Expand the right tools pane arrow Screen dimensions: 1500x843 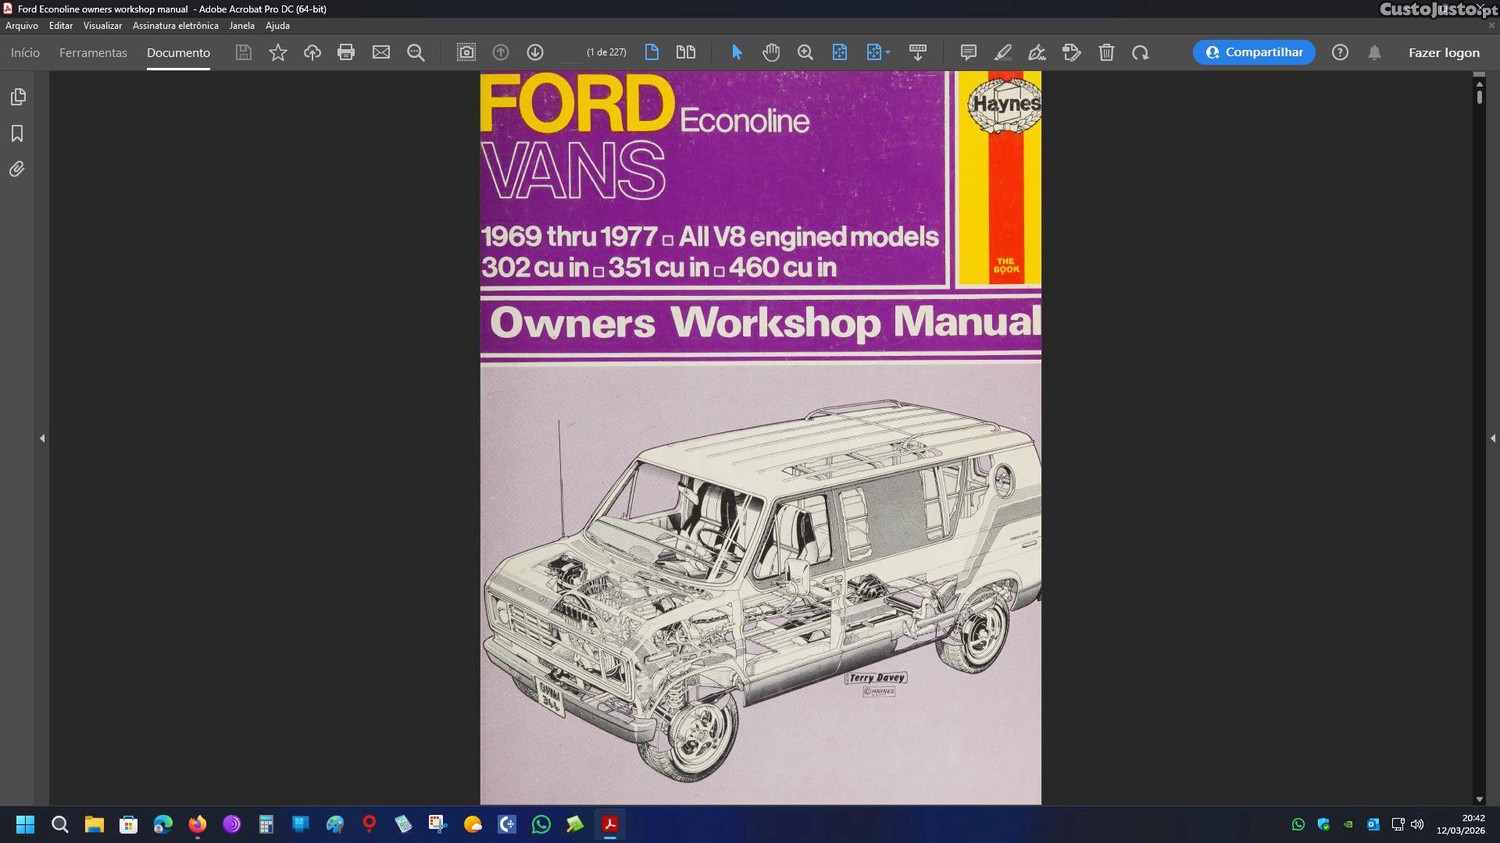[x=1492, y=438]
